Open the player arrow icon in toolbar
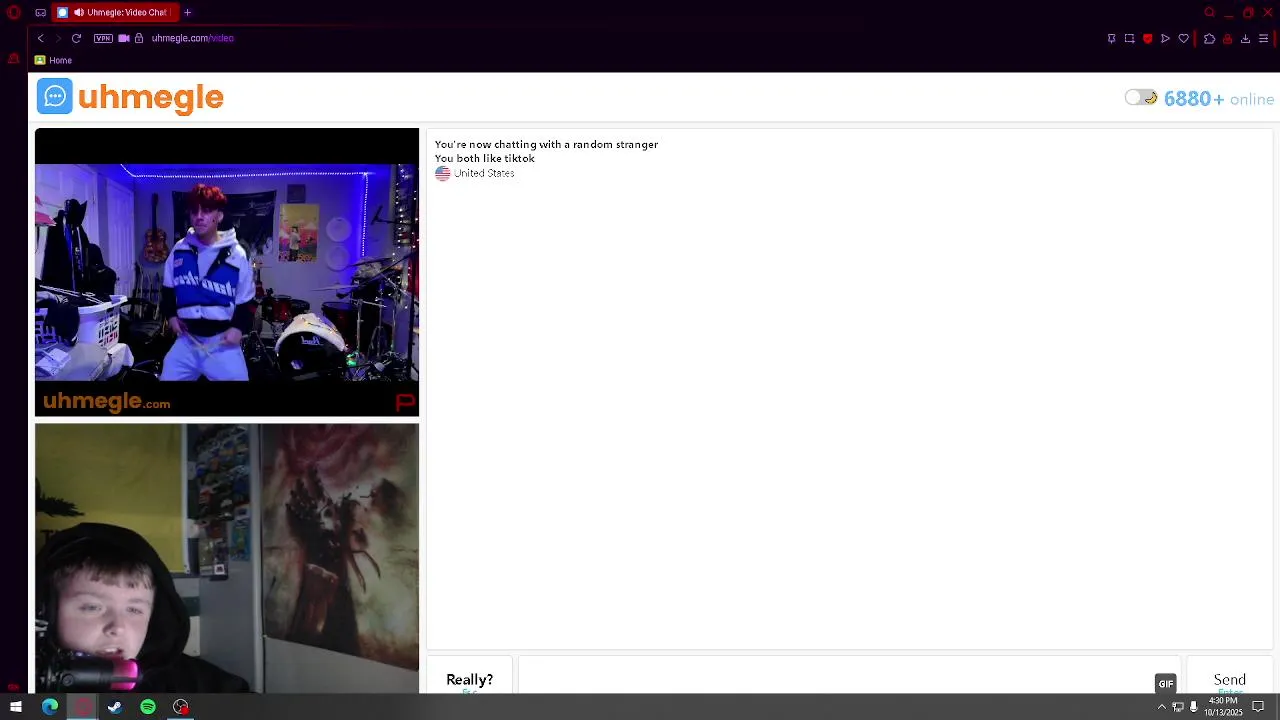1280x720 pixels. tap(1165, 39)
